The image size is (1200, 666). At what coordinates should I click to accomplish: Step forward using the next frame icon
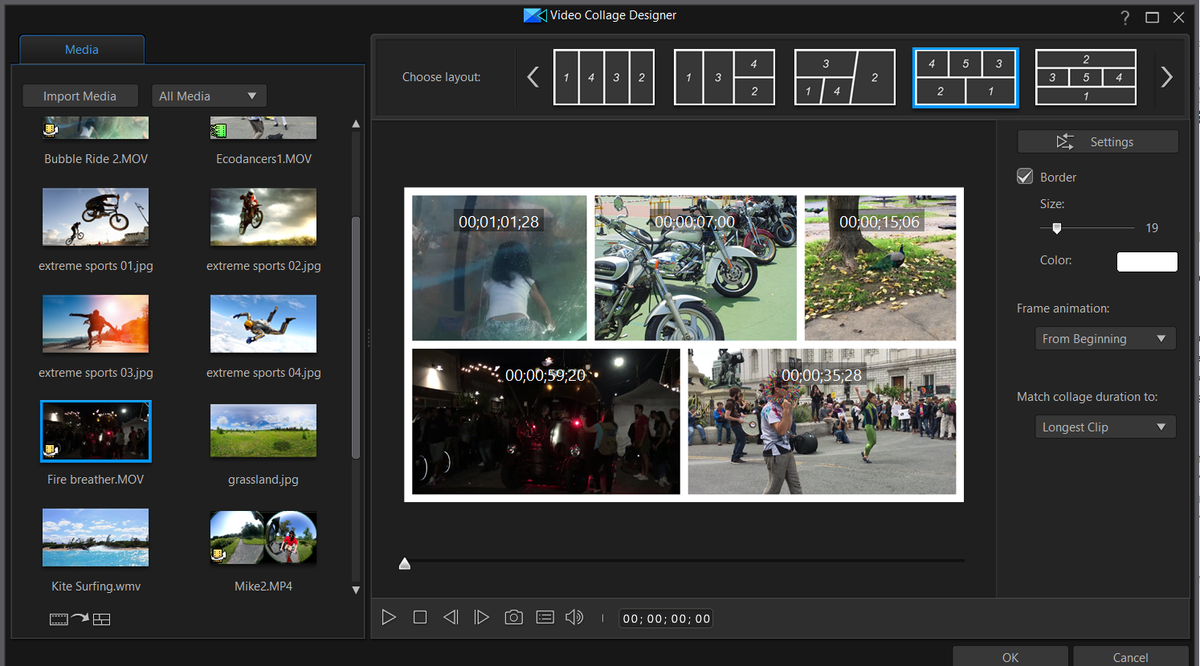tap(482, 617)
